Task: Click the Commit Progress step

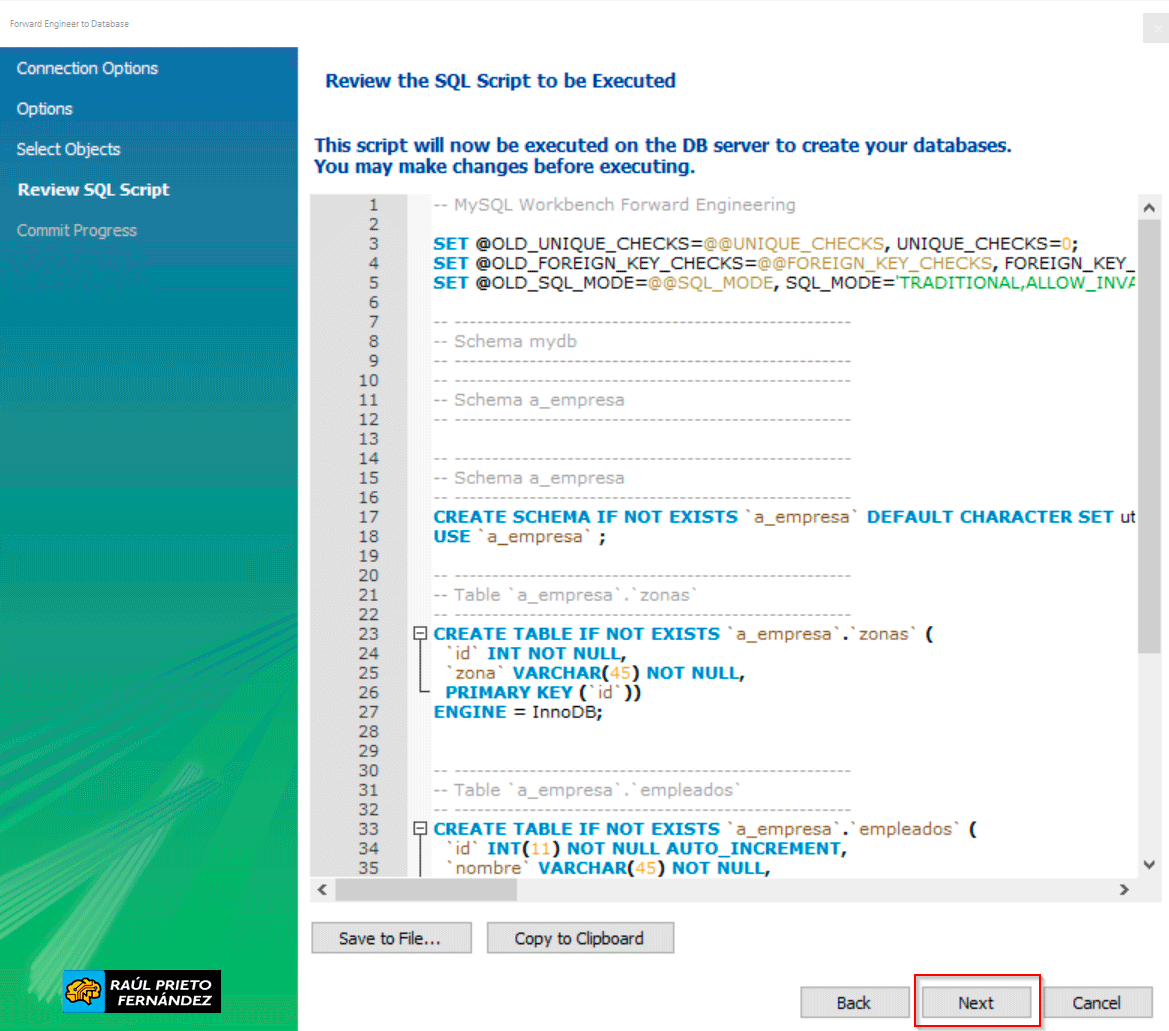Action: 77,230
